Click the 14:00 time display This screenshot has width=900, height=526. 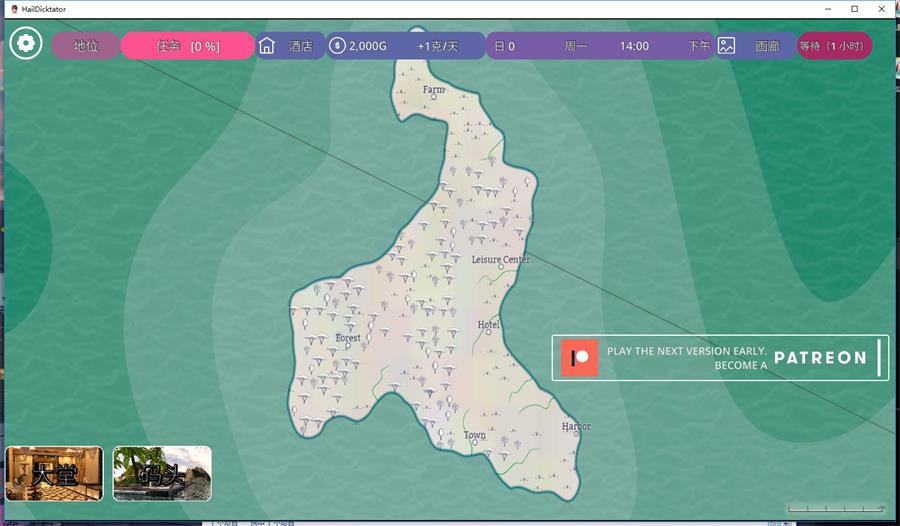634,46
